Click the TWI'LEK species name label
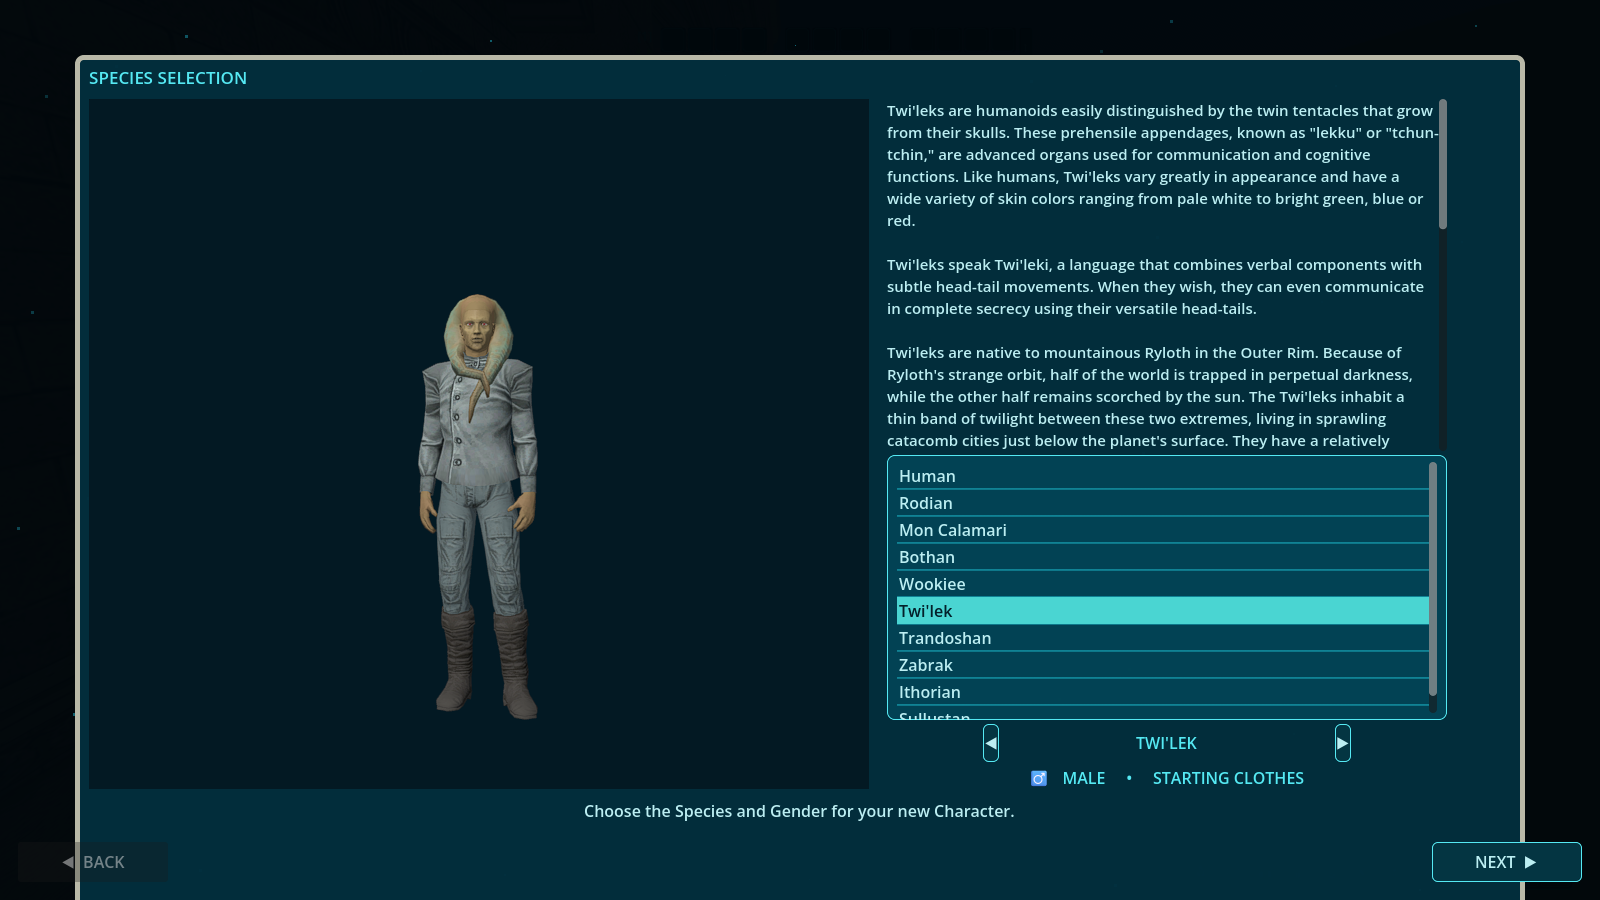Screen dimensions: 1600x900 tap(1166, 743)
